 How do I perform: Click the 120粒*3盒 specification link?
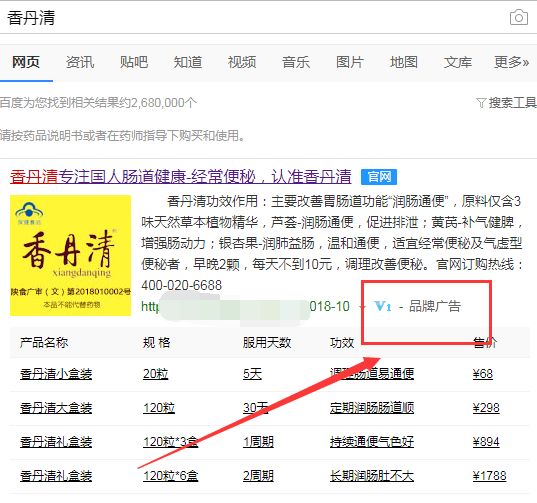171,441
